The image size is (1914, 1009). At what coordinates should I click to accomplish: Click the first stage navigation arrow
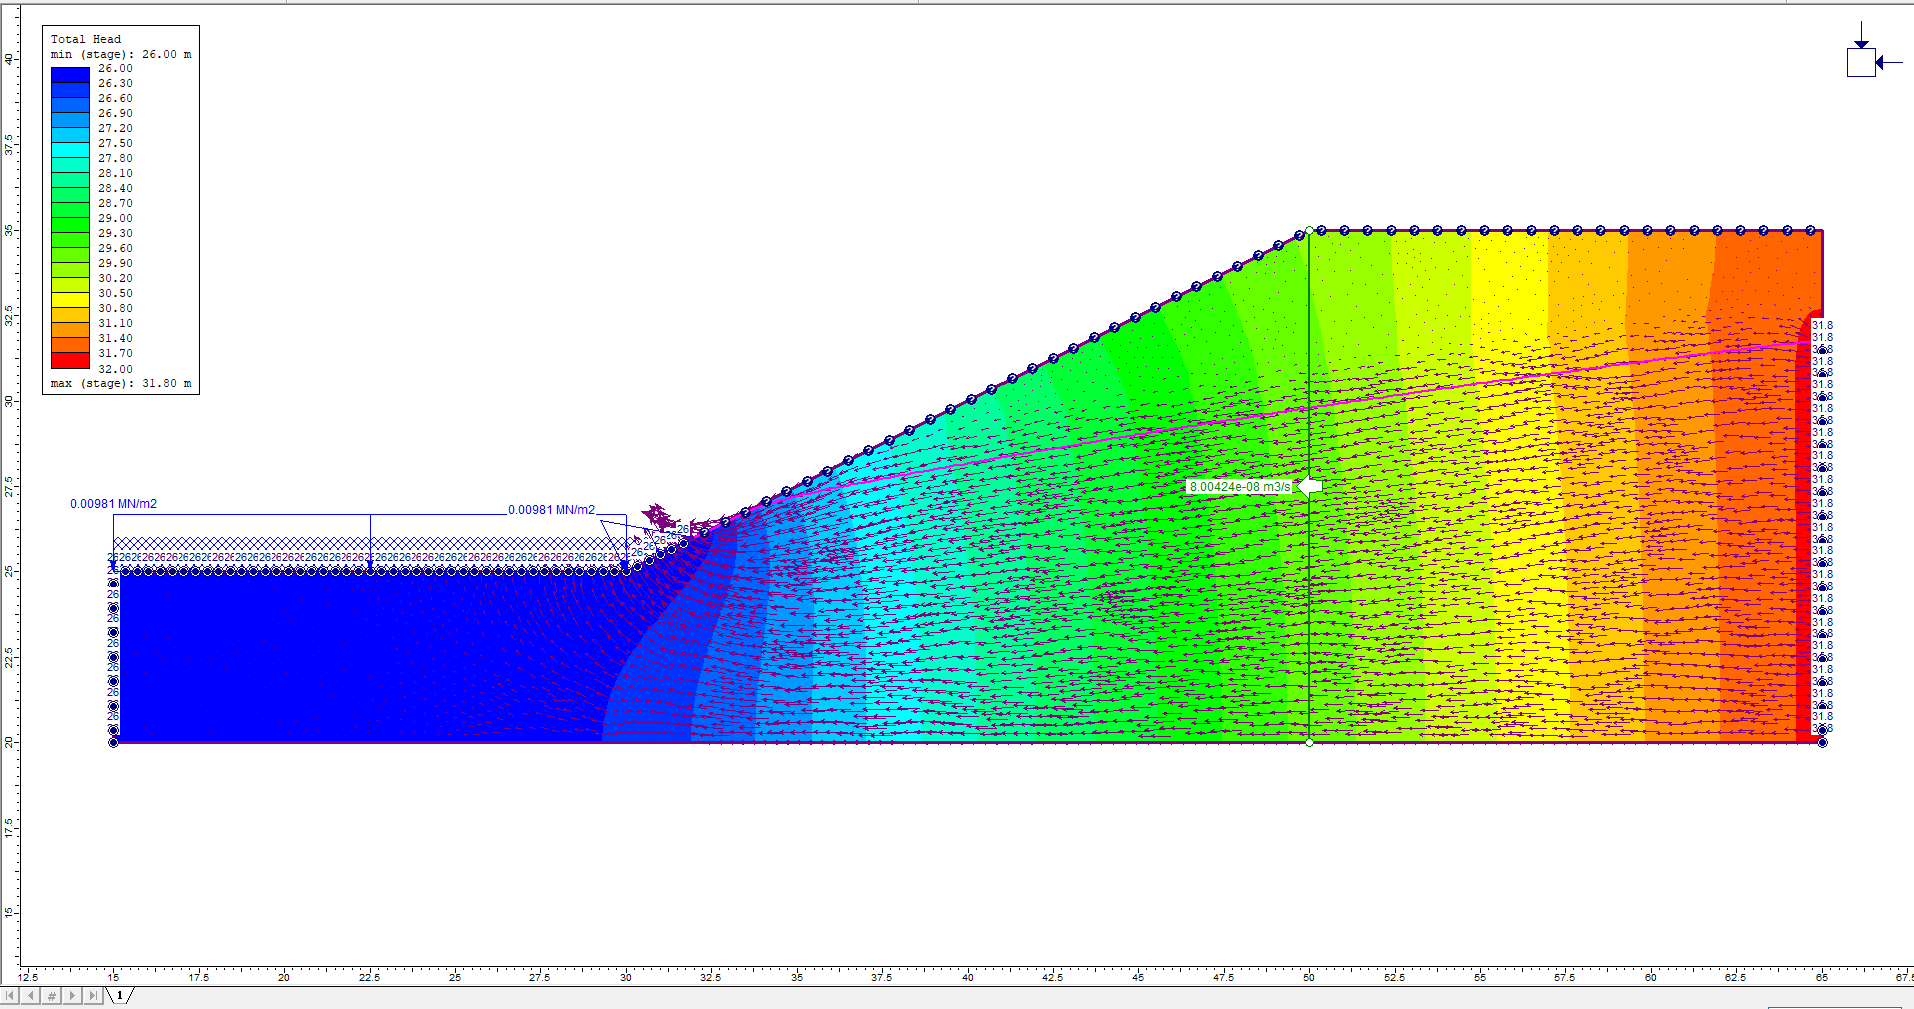(x=11, y=996)
